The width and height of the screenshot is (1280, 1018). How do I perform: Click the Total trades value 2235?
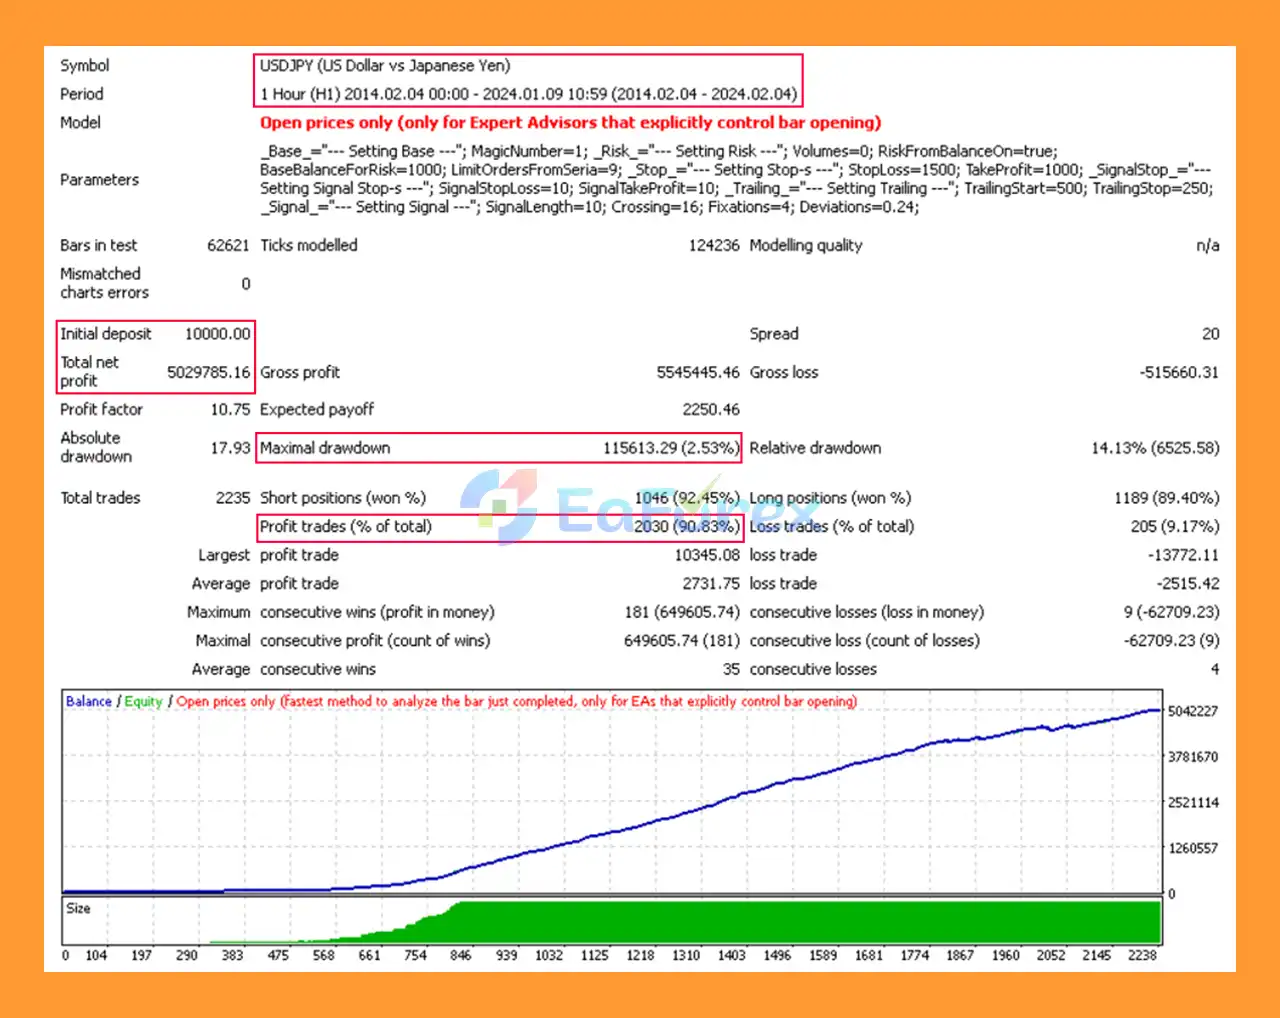232,498
